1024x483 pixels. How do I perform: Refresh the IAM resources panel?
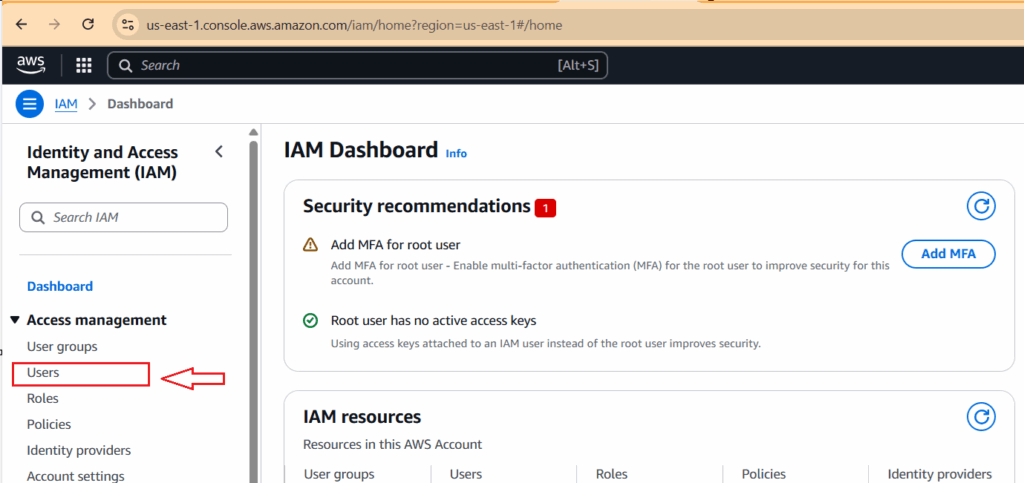(x=981, y=416)
